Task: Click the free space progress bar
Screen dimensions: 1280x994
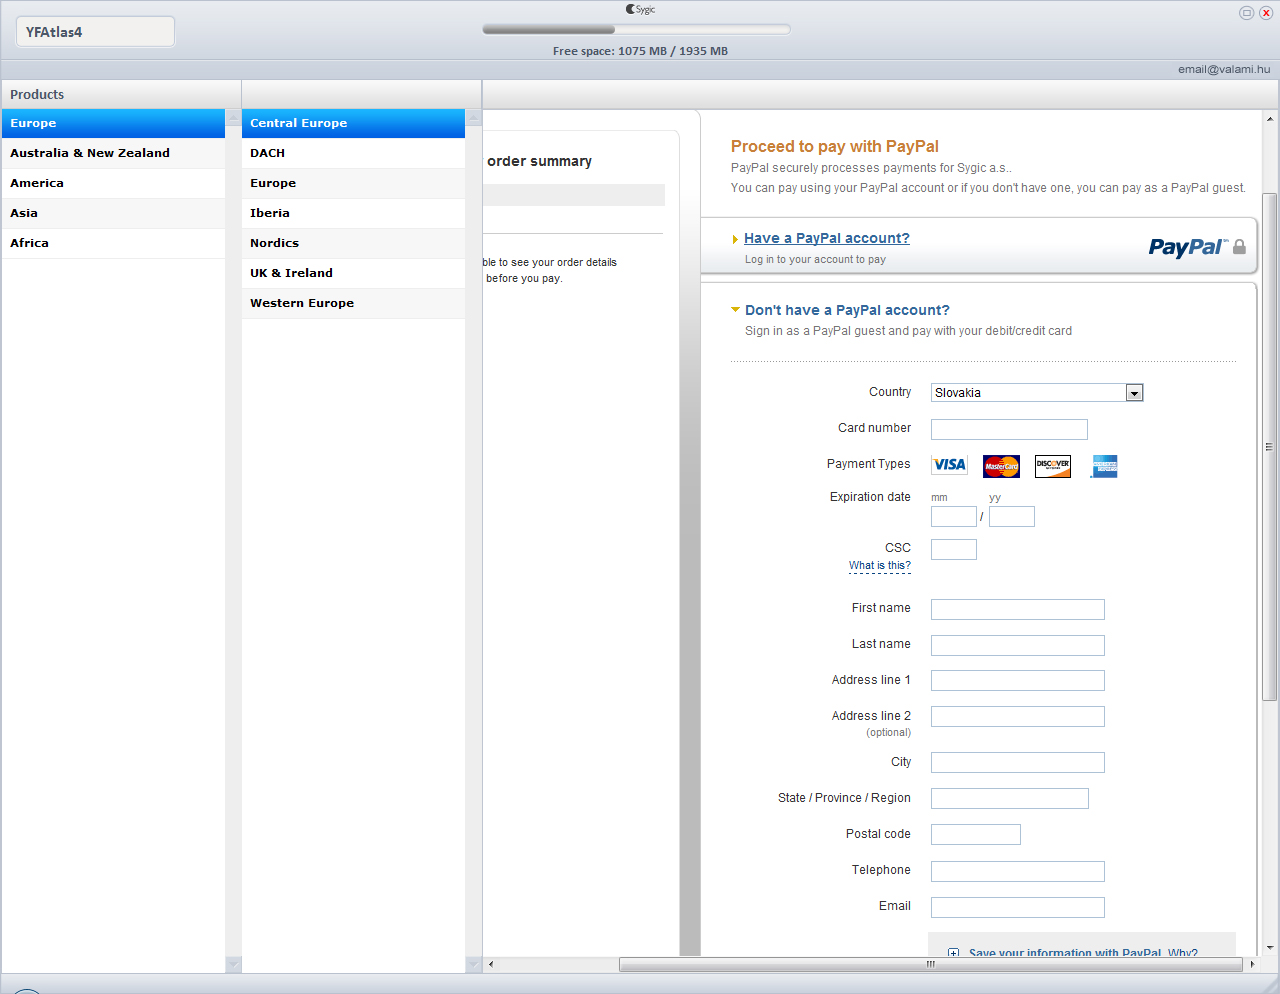Action: 636,29
